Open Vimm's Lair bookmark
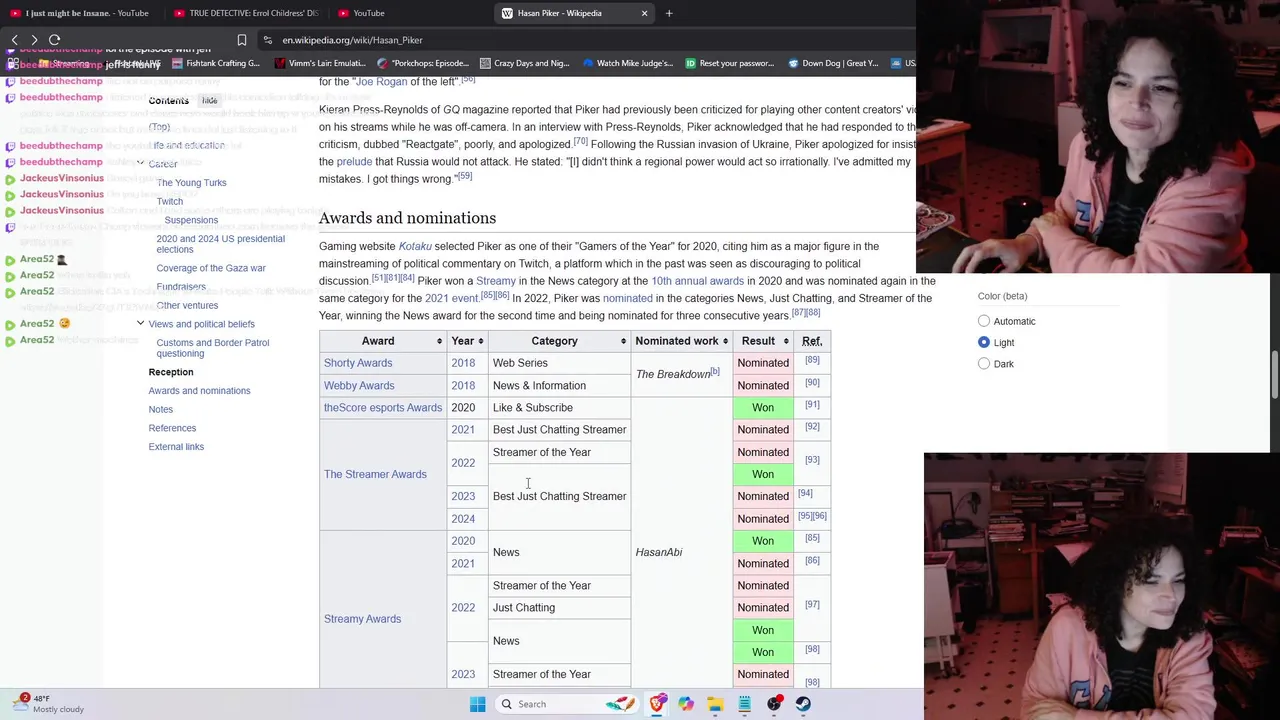Image resolution: width=1280 pixels, height=720 pixels. click(319, 63)
